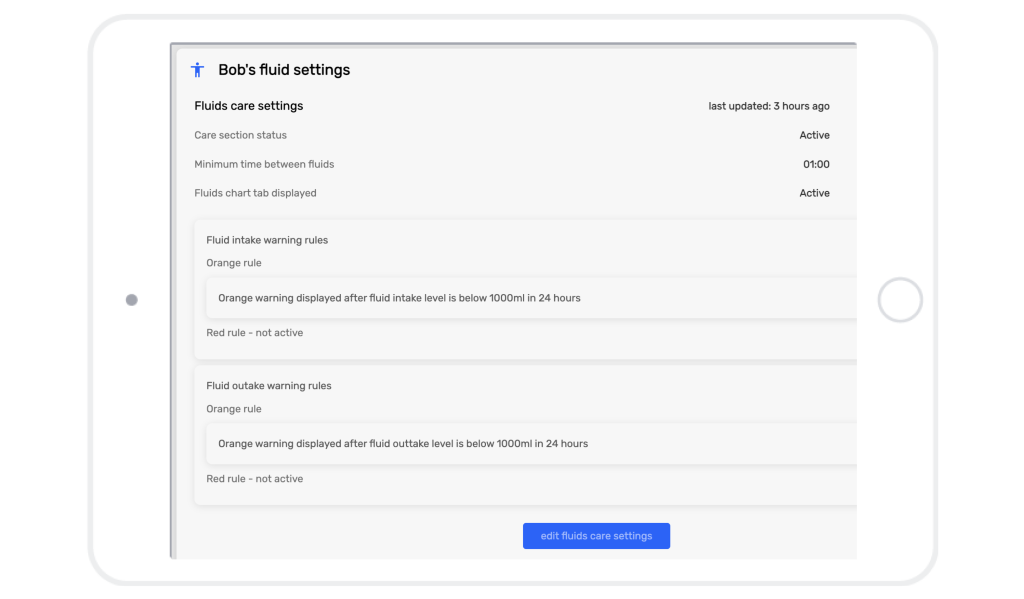Click 'Red rule - not active' under fluid intake
Image resolution: width=1024 pixels, height=599 pixels.
point(254,333)
